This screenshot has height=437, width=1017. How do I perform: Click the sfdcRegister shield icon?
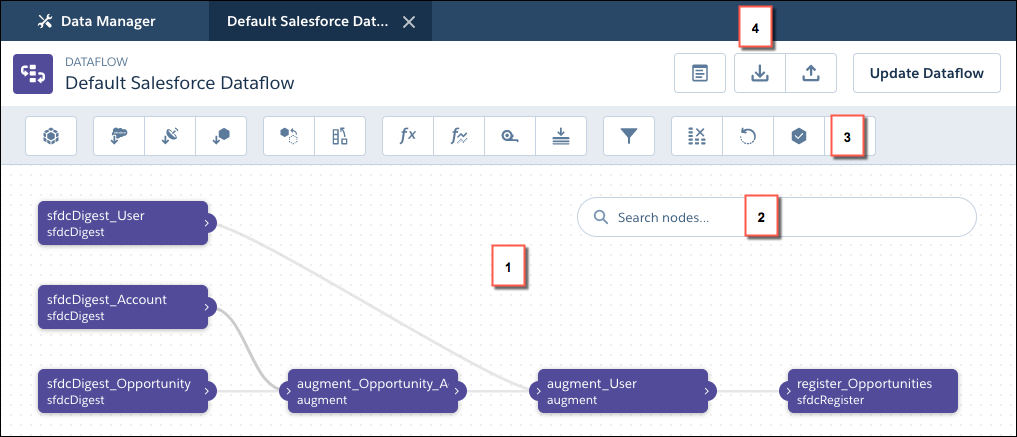tap(799, 137)
